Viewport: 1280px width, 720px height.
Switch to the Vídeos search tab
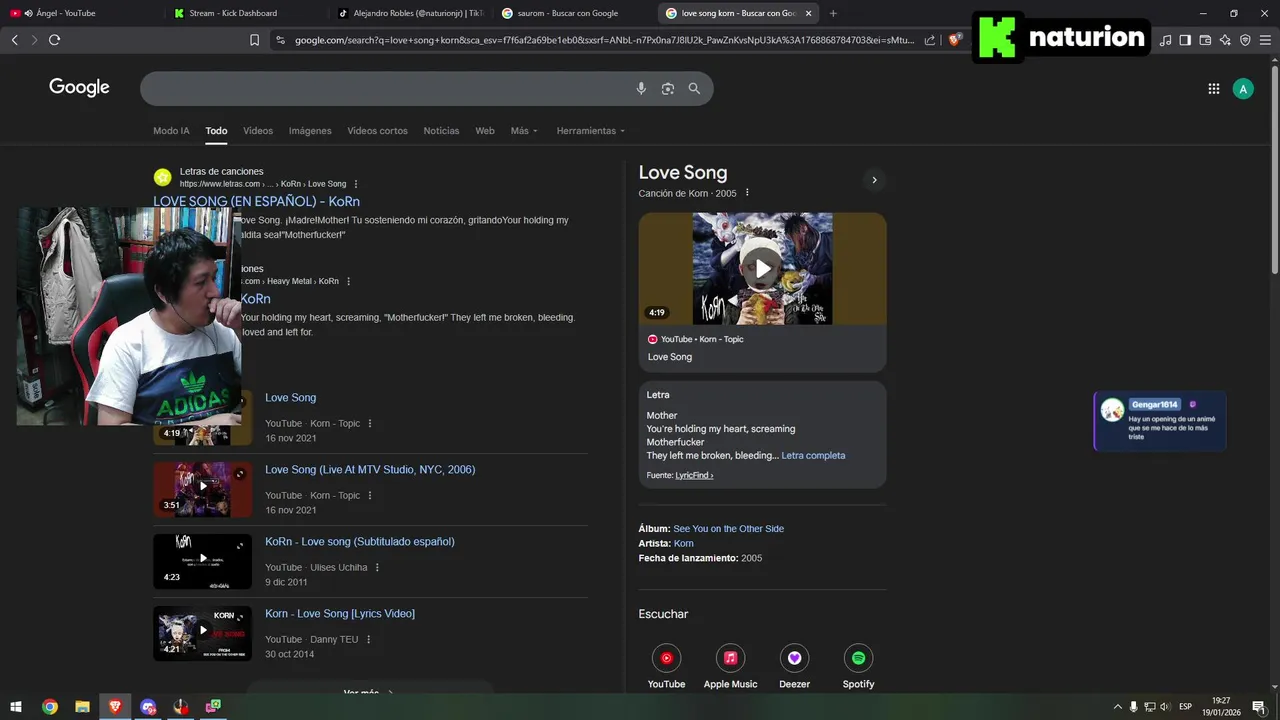258,131
